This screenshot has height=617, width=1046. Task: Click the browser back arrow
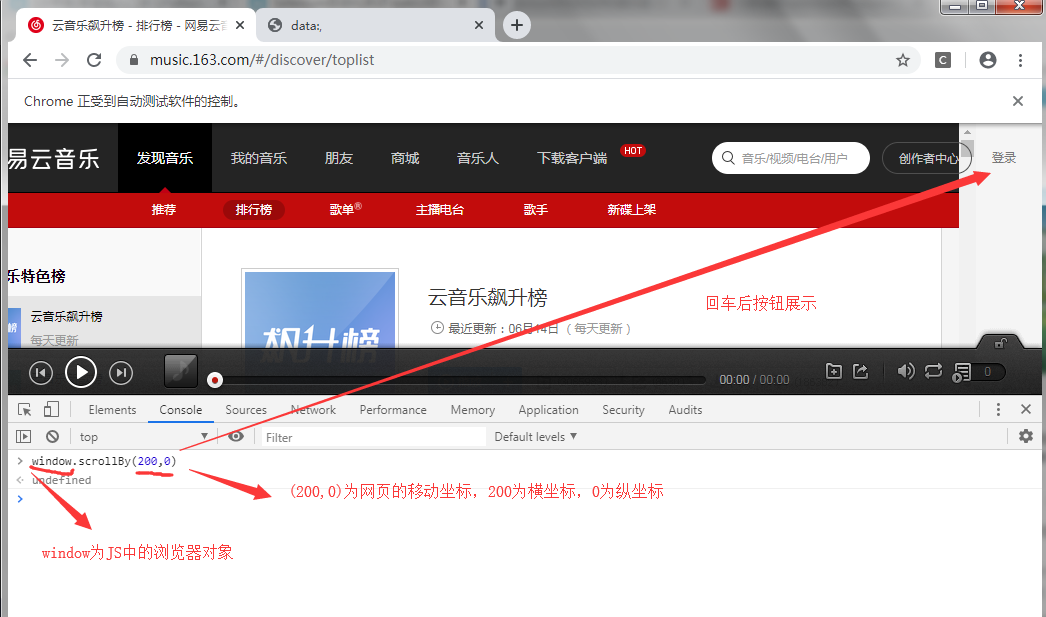30,60
